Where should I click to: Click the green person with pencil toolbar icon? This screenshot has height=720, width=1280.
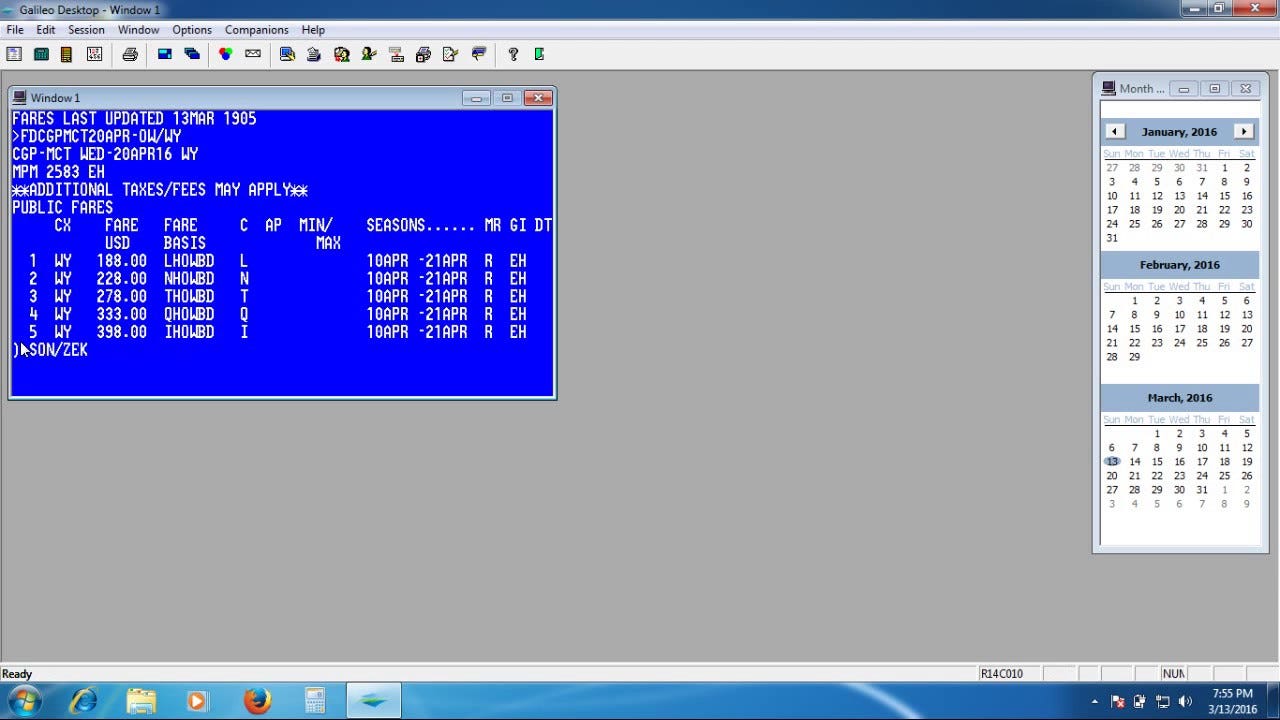pyautogui.click(x=369, y=54)
